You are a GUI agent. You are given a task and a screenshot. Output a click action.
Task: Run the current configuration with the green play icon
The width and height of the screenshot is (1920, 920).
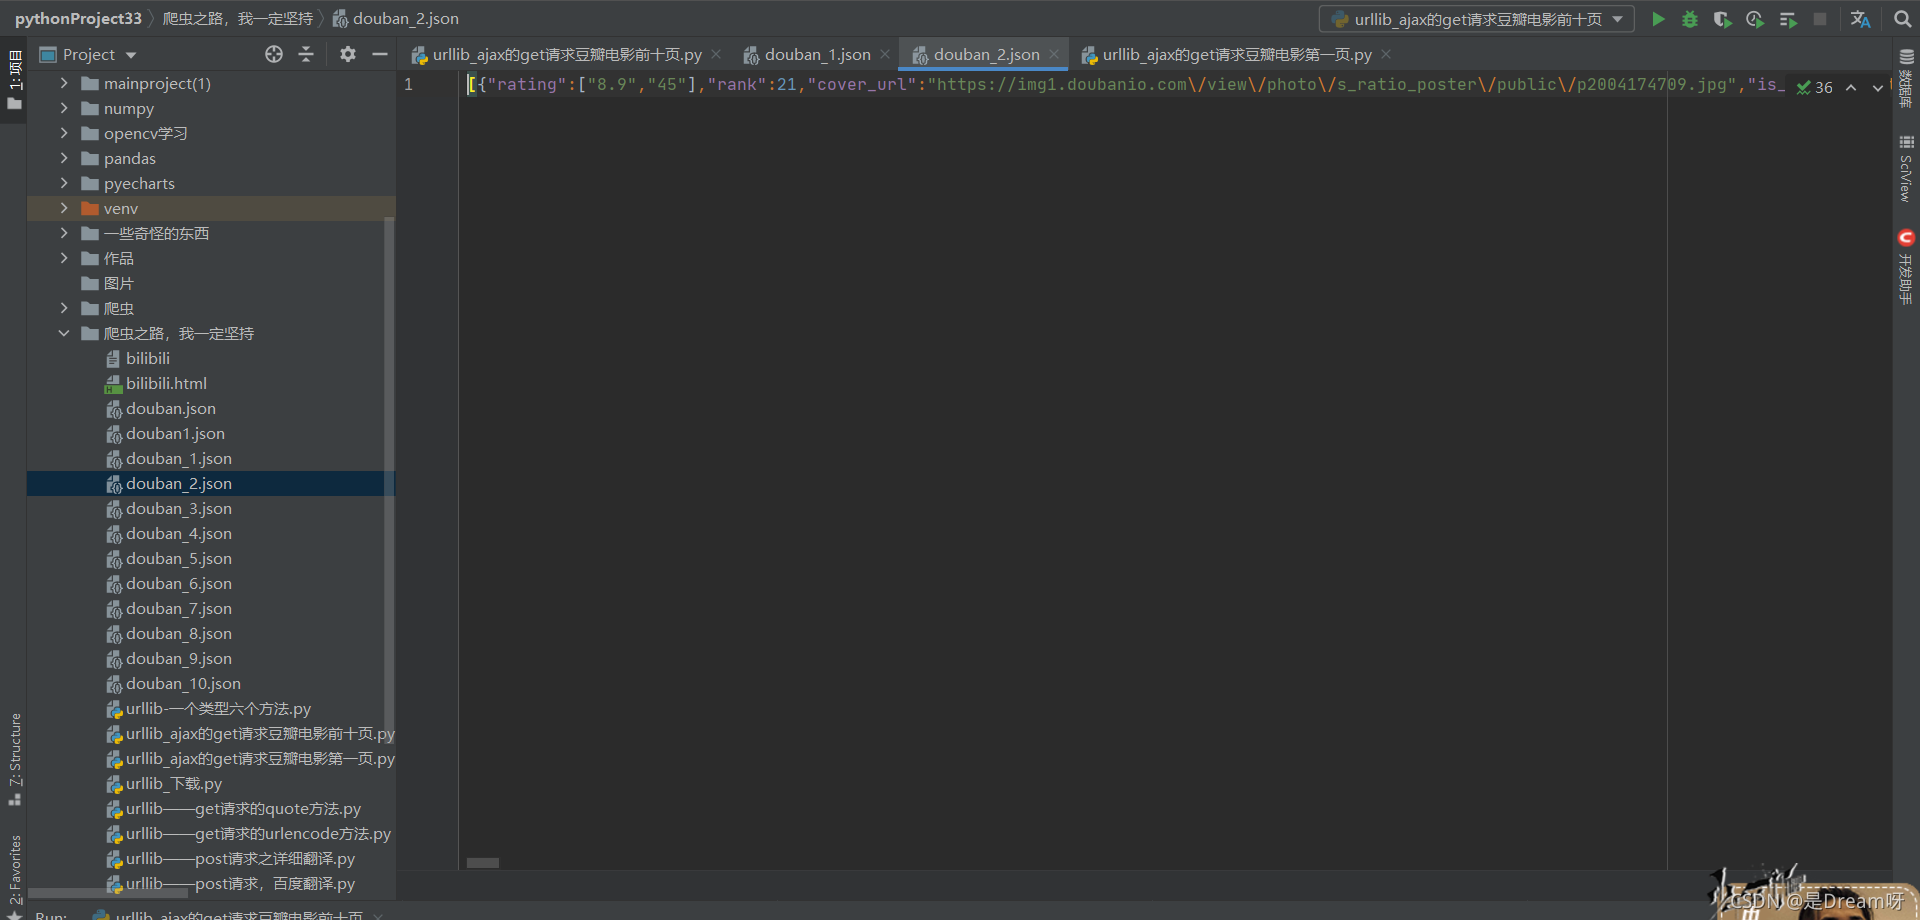coord(1658,19)
